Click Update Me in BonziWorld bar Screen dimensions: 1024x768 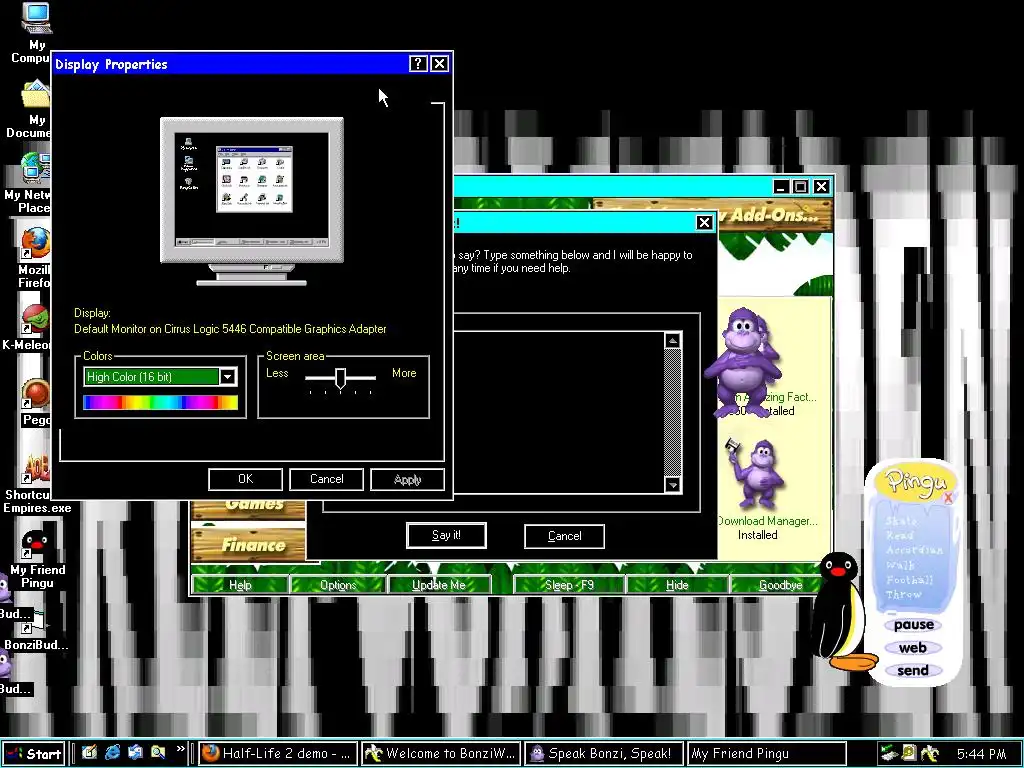(439, 584)
